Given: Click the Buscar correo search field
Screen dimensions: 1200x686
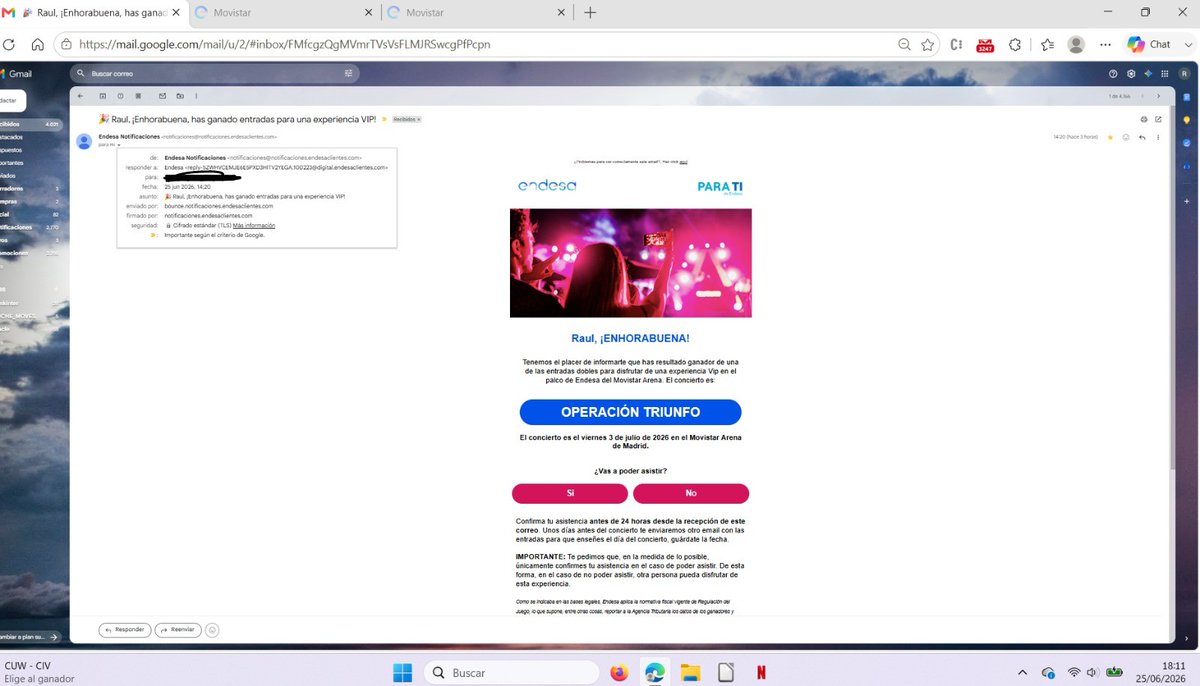Looking at the screenshot, I should [x=215, y=73].
